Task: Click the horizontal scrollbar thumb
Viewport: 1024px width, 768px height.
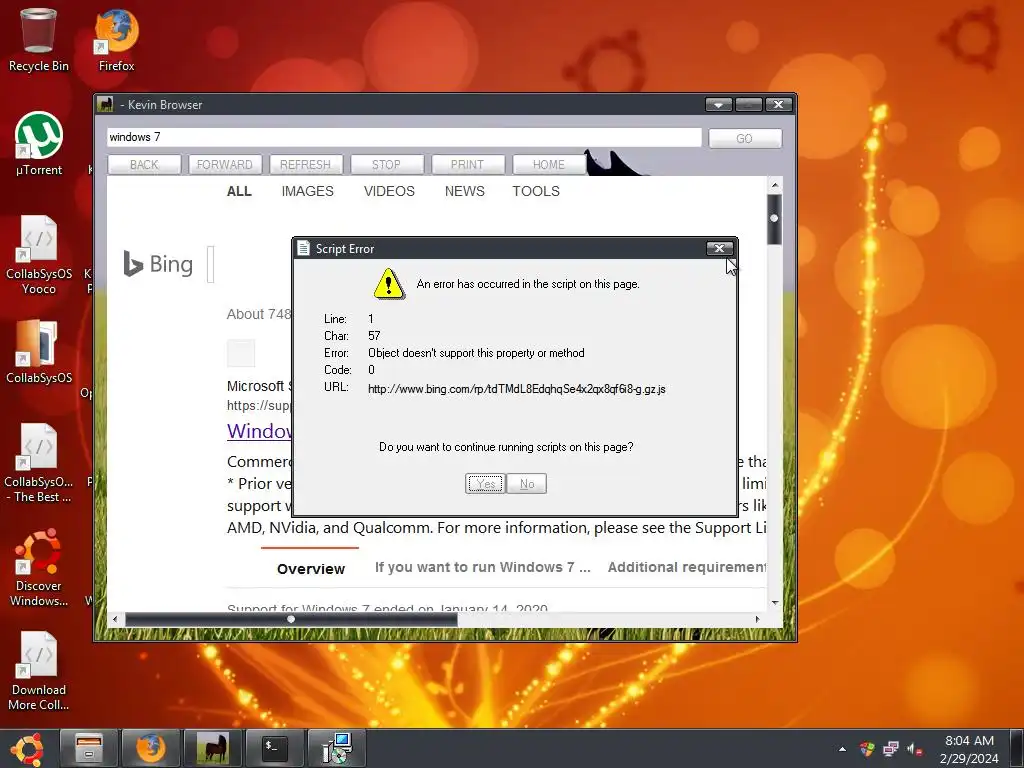Action: coord(291,619)
